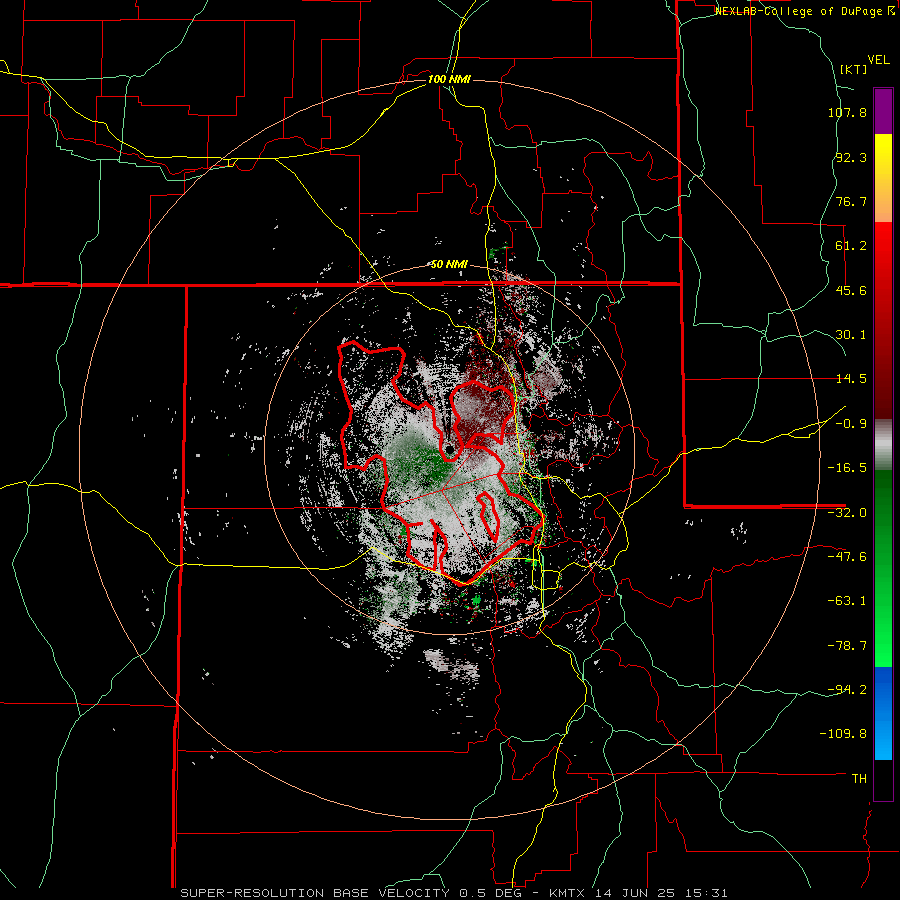Pick the yellow-orange segment of the velocity color bar
The image size is (900, 900).
[883, 178]
